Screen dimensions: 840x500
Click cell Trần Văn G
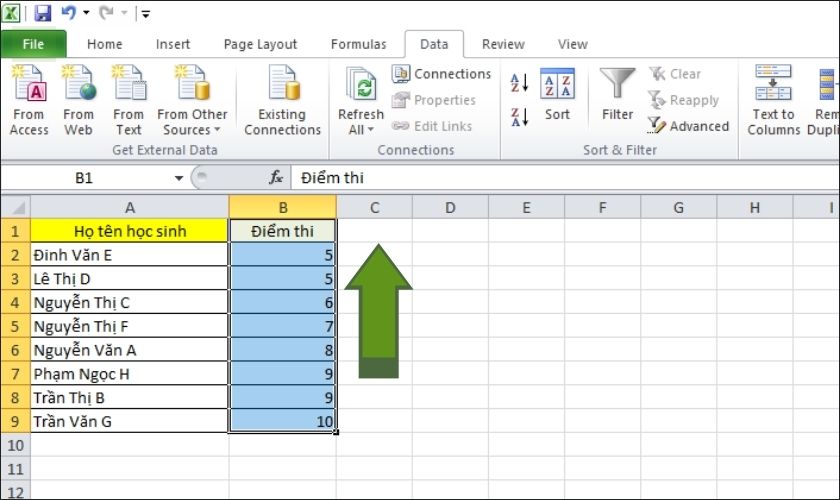pyautogui.click(x=130, y=421)
